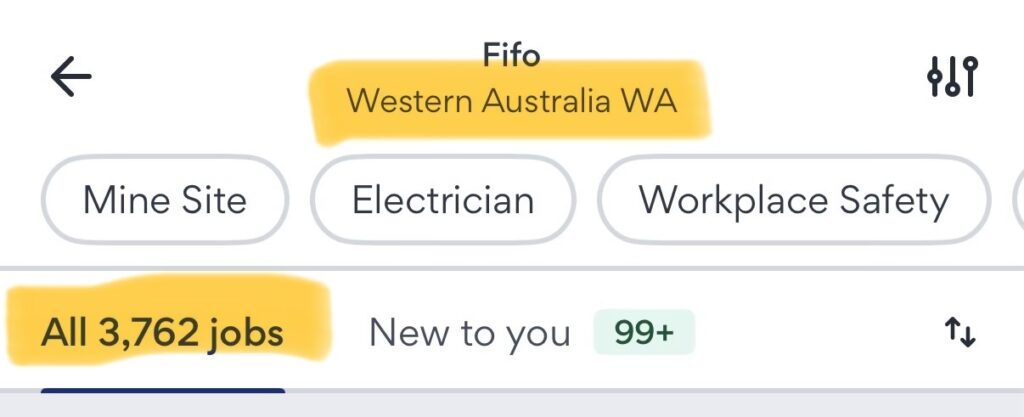Image resolution: width=1024 pixels, height=417 pixels.
Task: Tap the partially visible chip after Workplace Safety
Action: pyautogui.click(x=1016, y=200)
